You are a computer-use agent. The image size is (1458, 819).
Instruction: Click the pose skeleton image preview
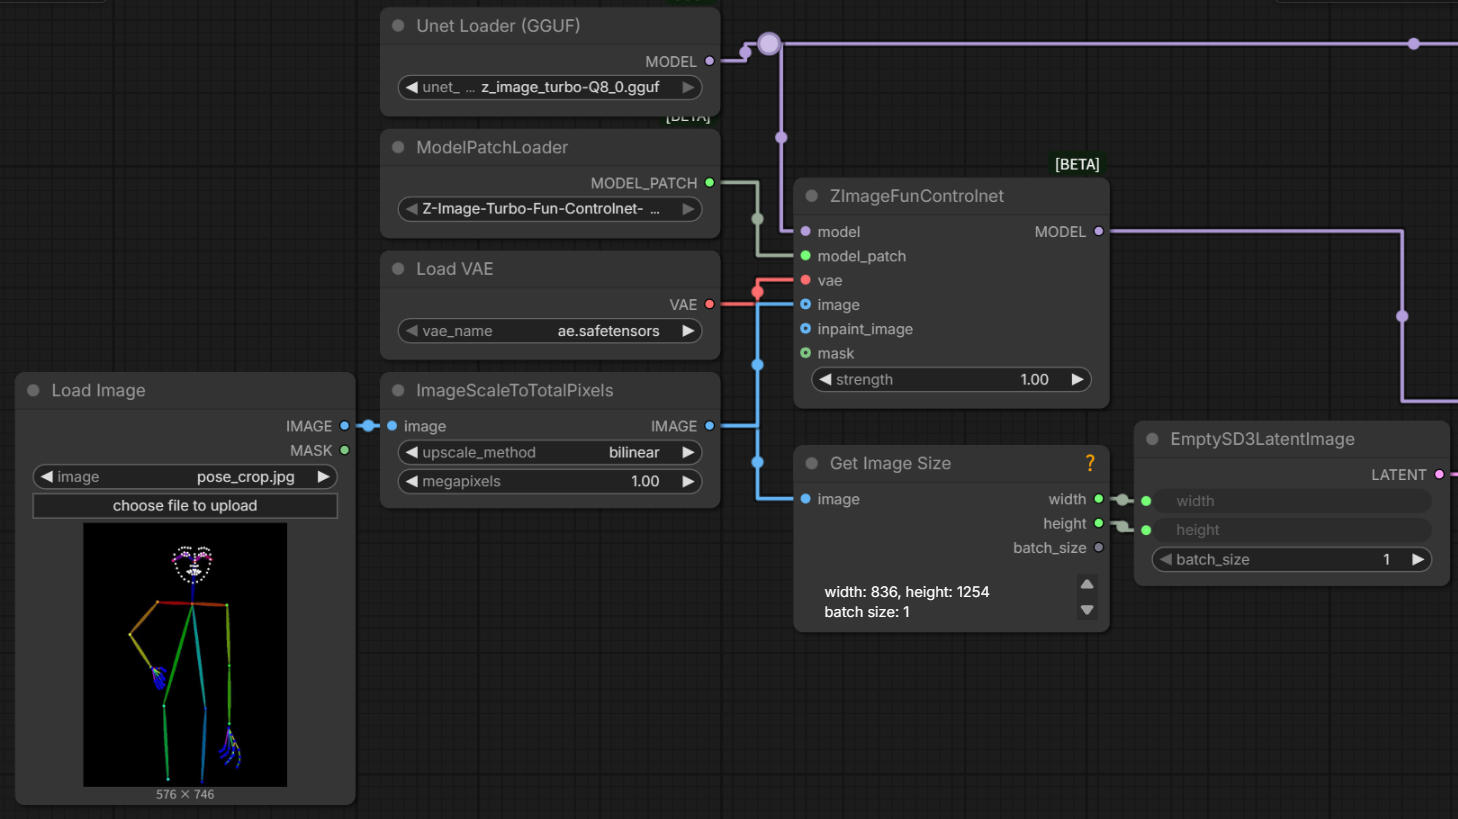click(185, 654)
